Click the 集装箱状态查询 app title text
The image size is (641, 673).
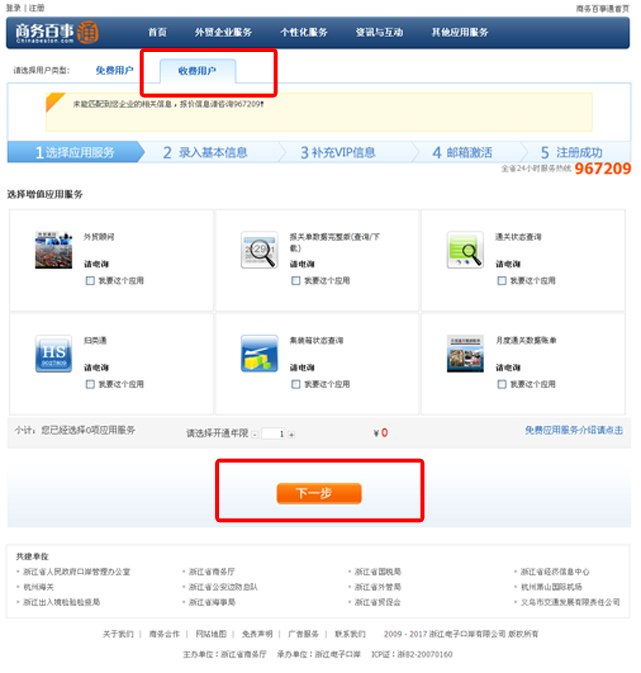tap(316, 341)
